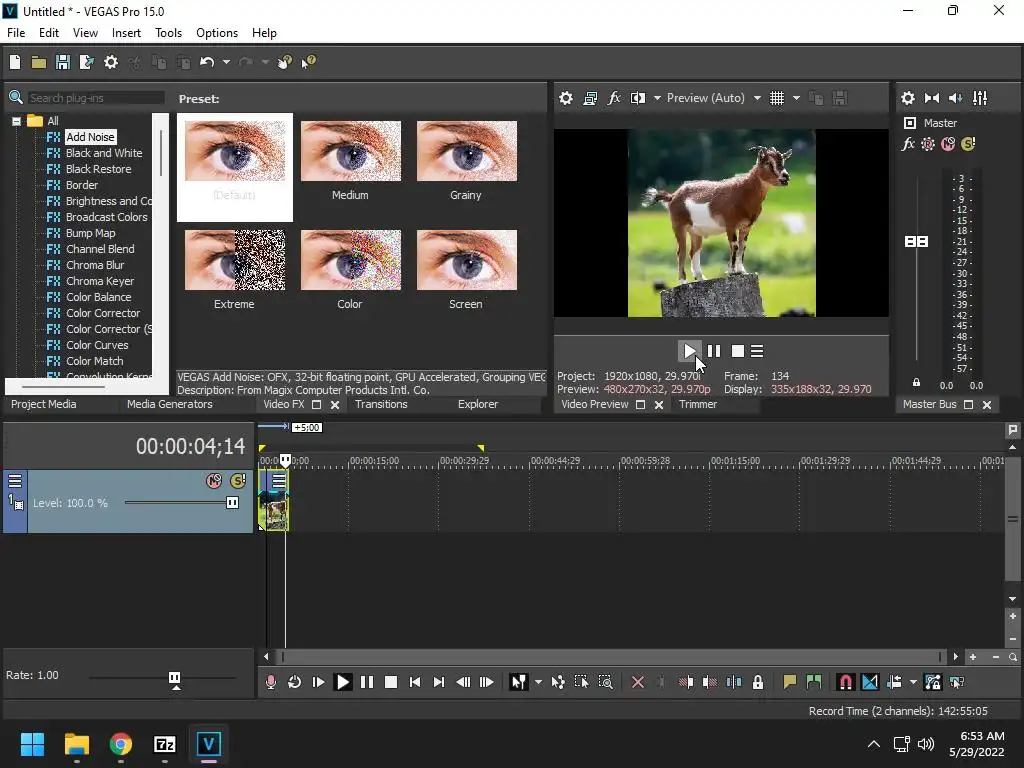Toggle preview overlays grid icon
Image resolution: width=1024 pixels, height=768 pixels.
coord(776,98)
